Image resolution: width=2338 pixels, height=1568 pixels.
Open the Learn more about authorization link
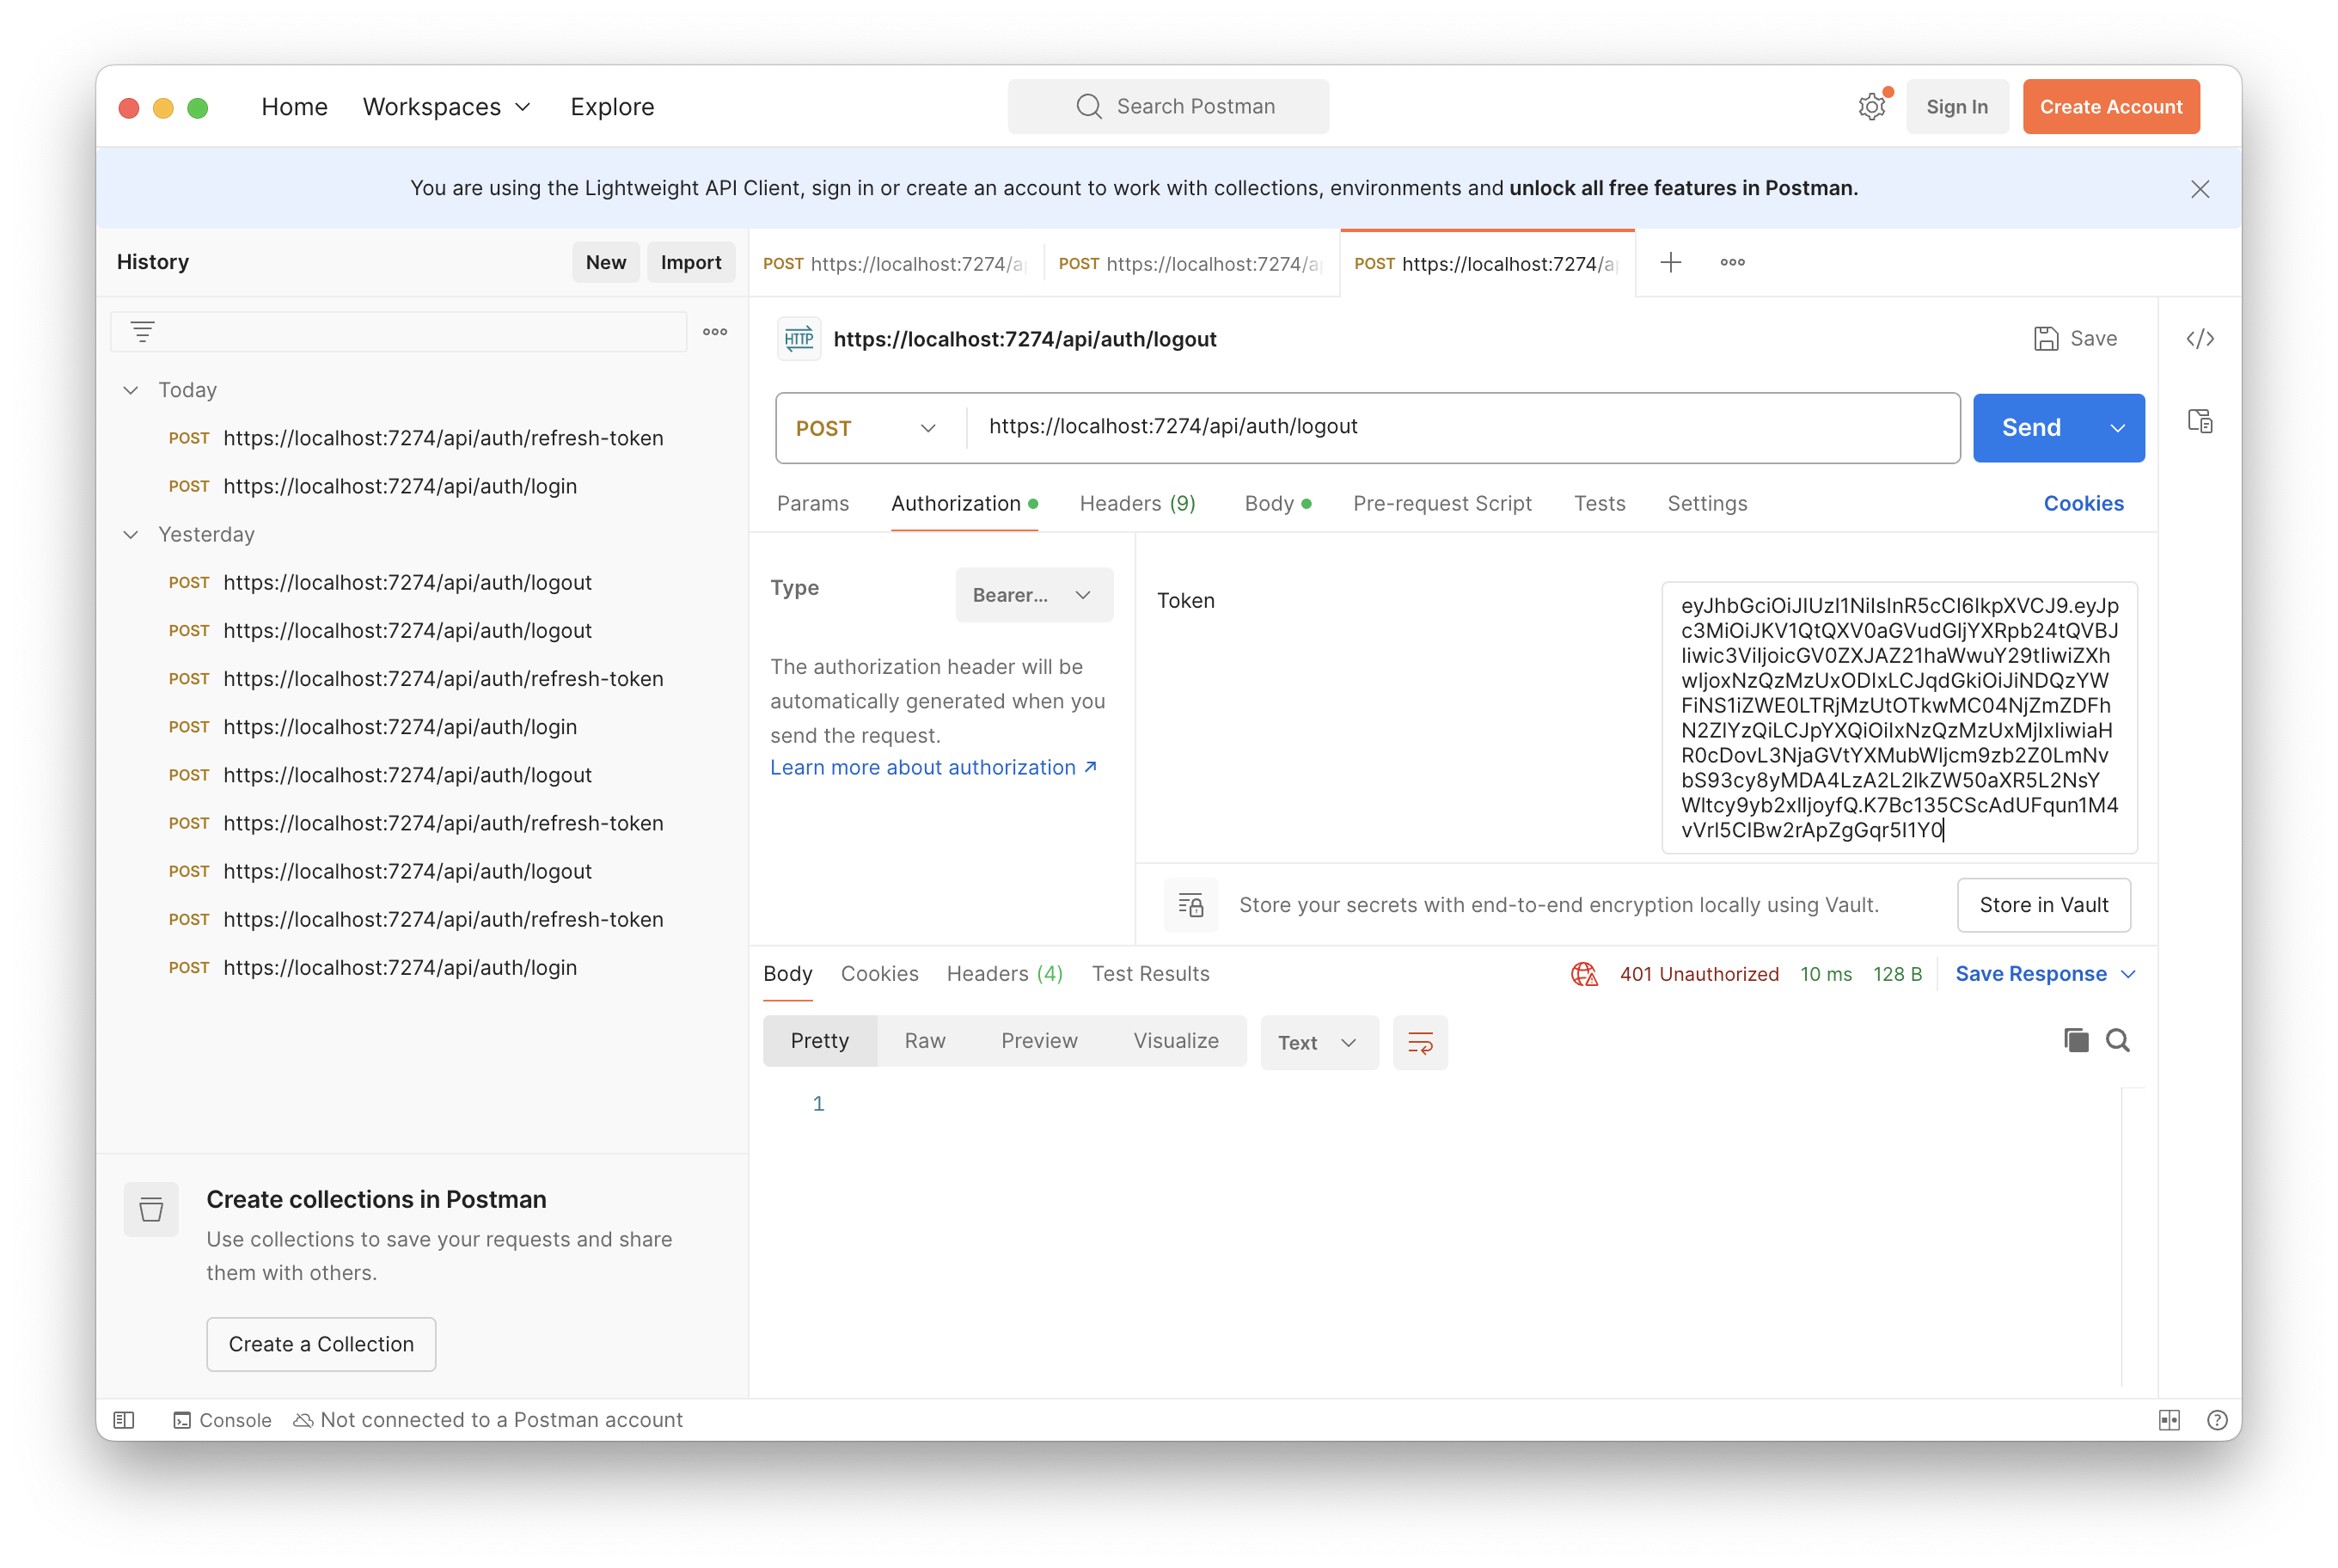coord(933,767)
